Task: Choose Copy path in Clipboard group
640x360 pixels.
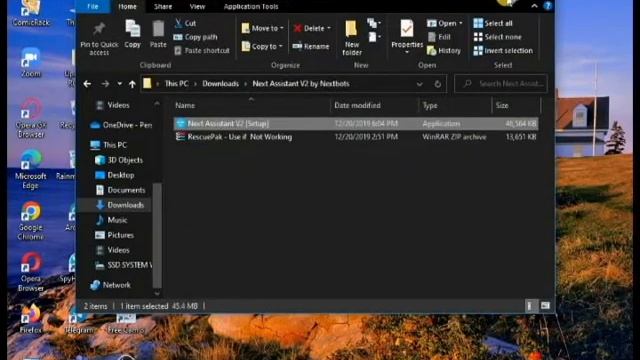Action: click(x=196, y=37)
